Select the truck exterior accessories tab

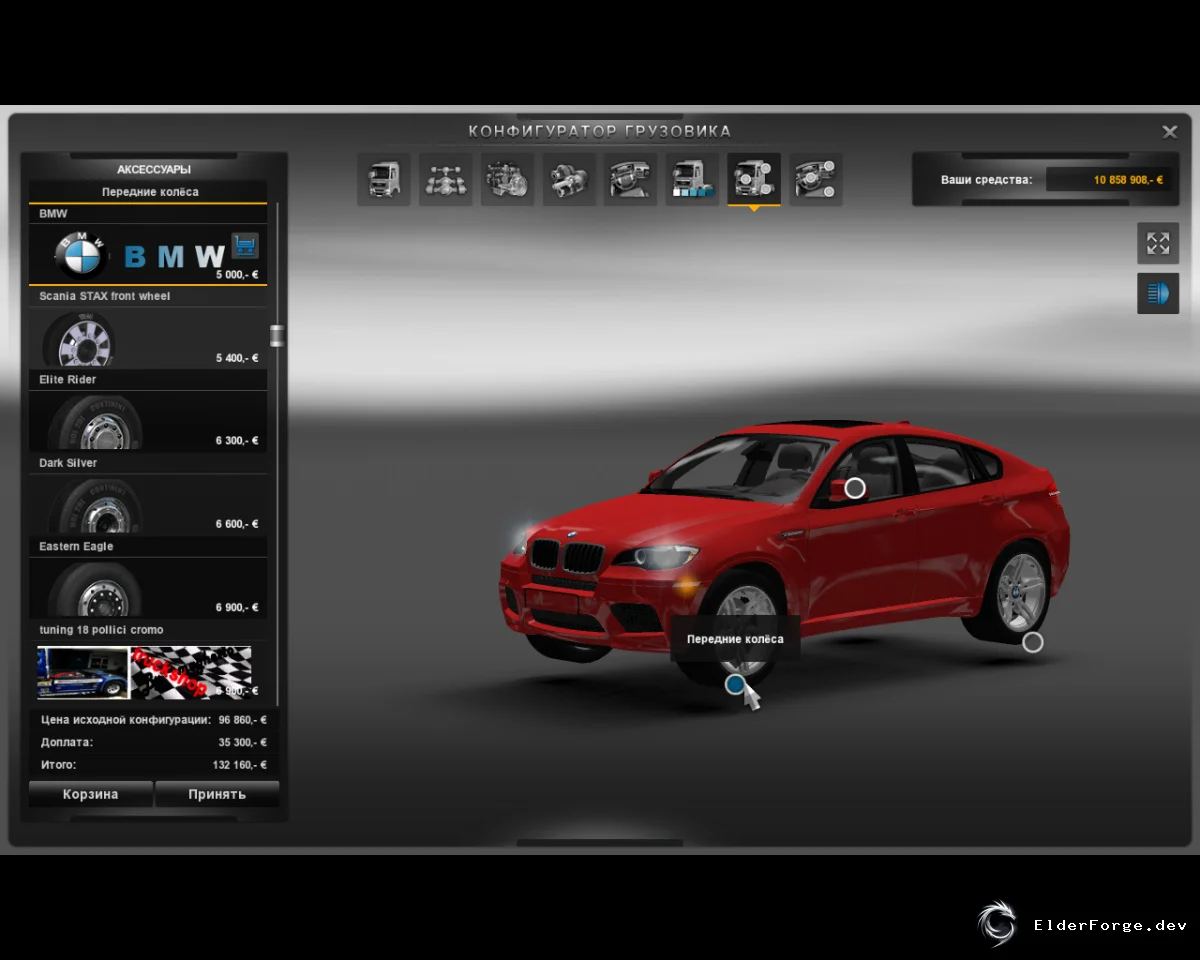754,179
